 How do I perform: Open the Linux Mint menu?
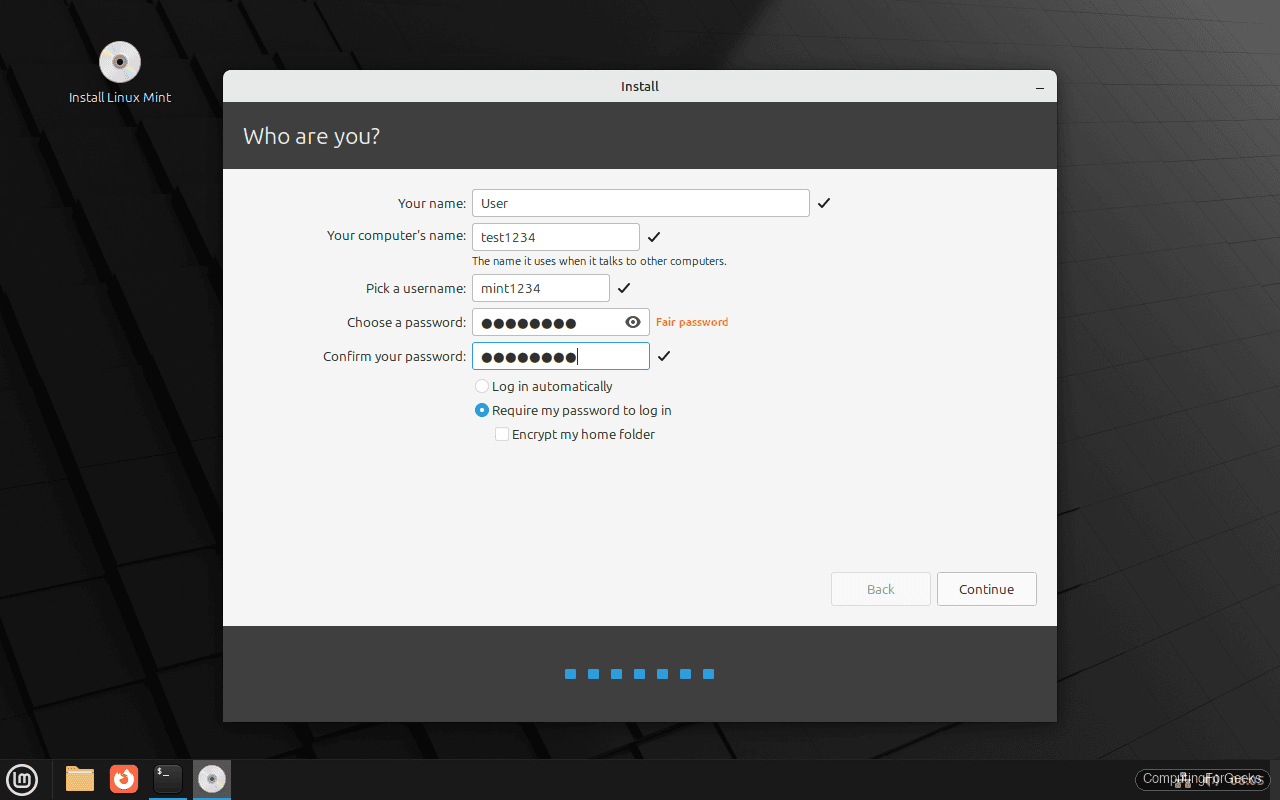click(x=22, y=780)
